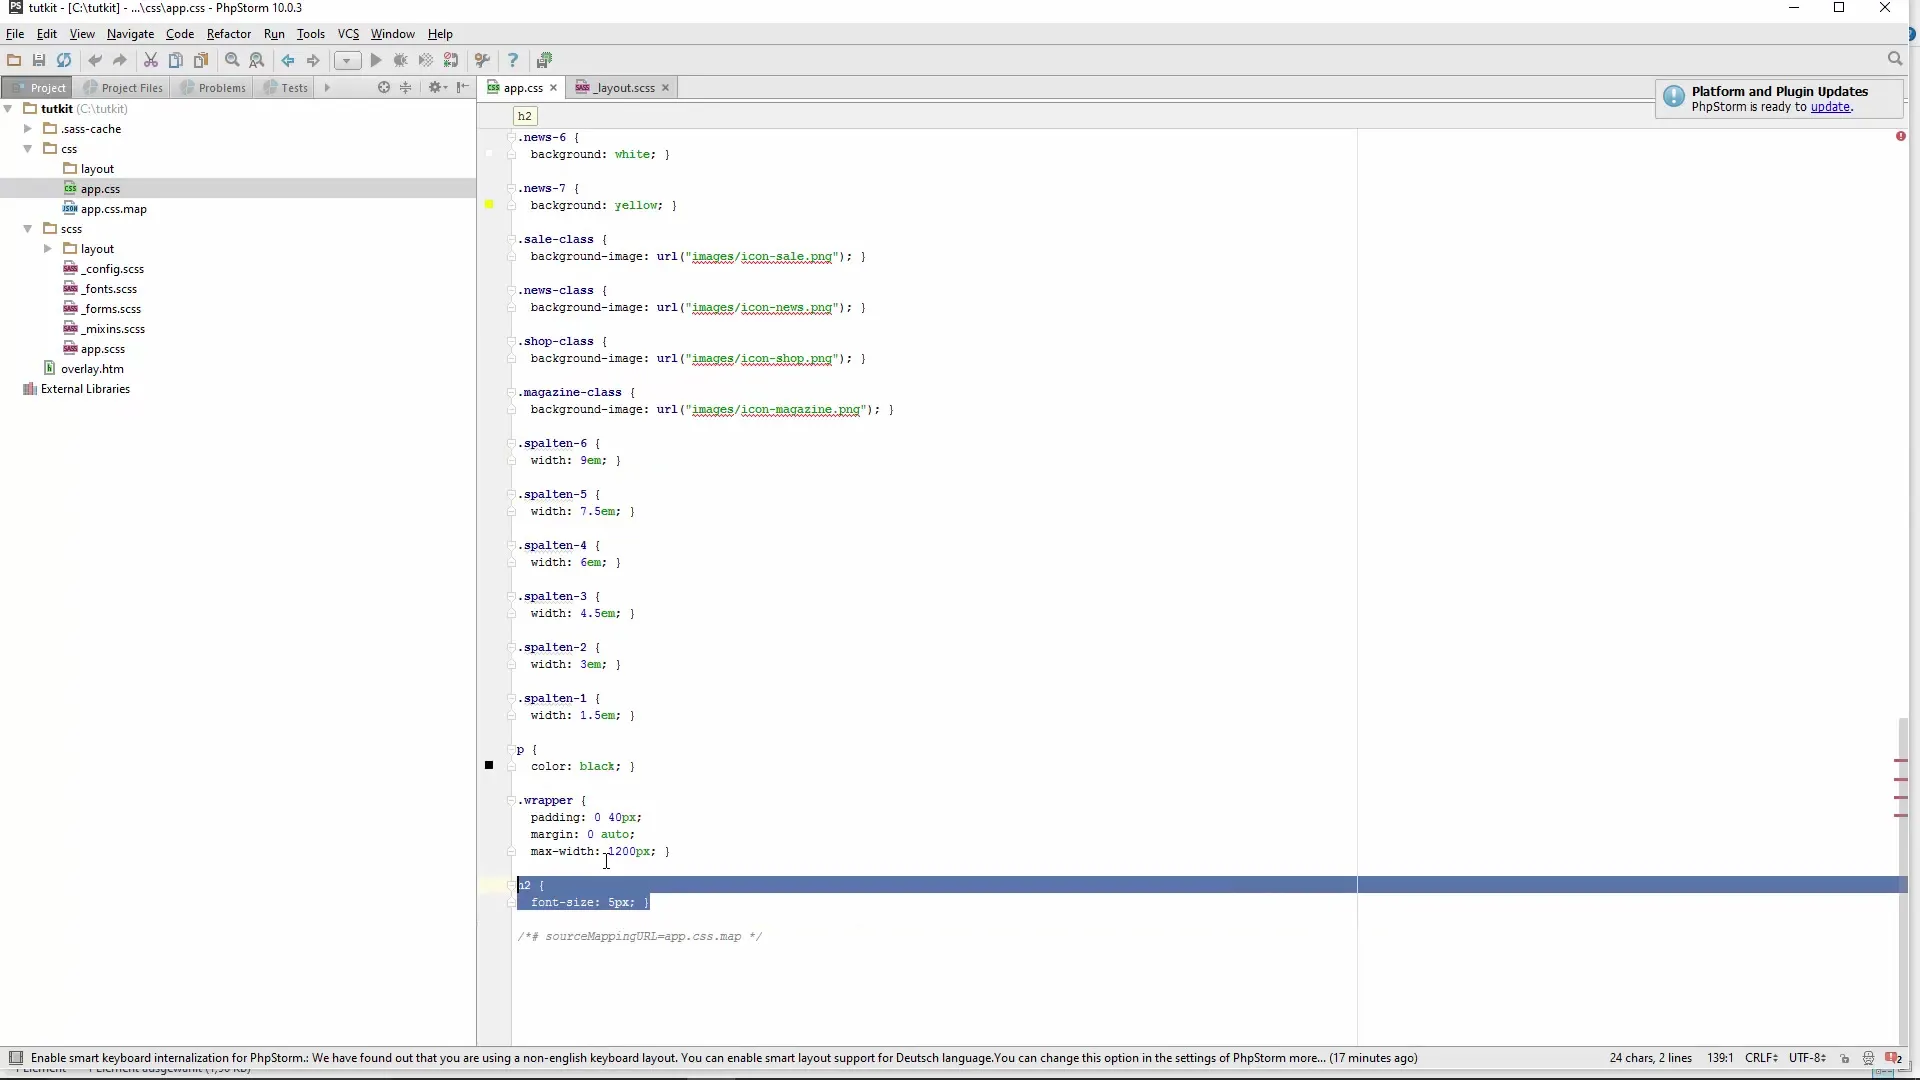Switch to the Problems tab

point(213,88)
